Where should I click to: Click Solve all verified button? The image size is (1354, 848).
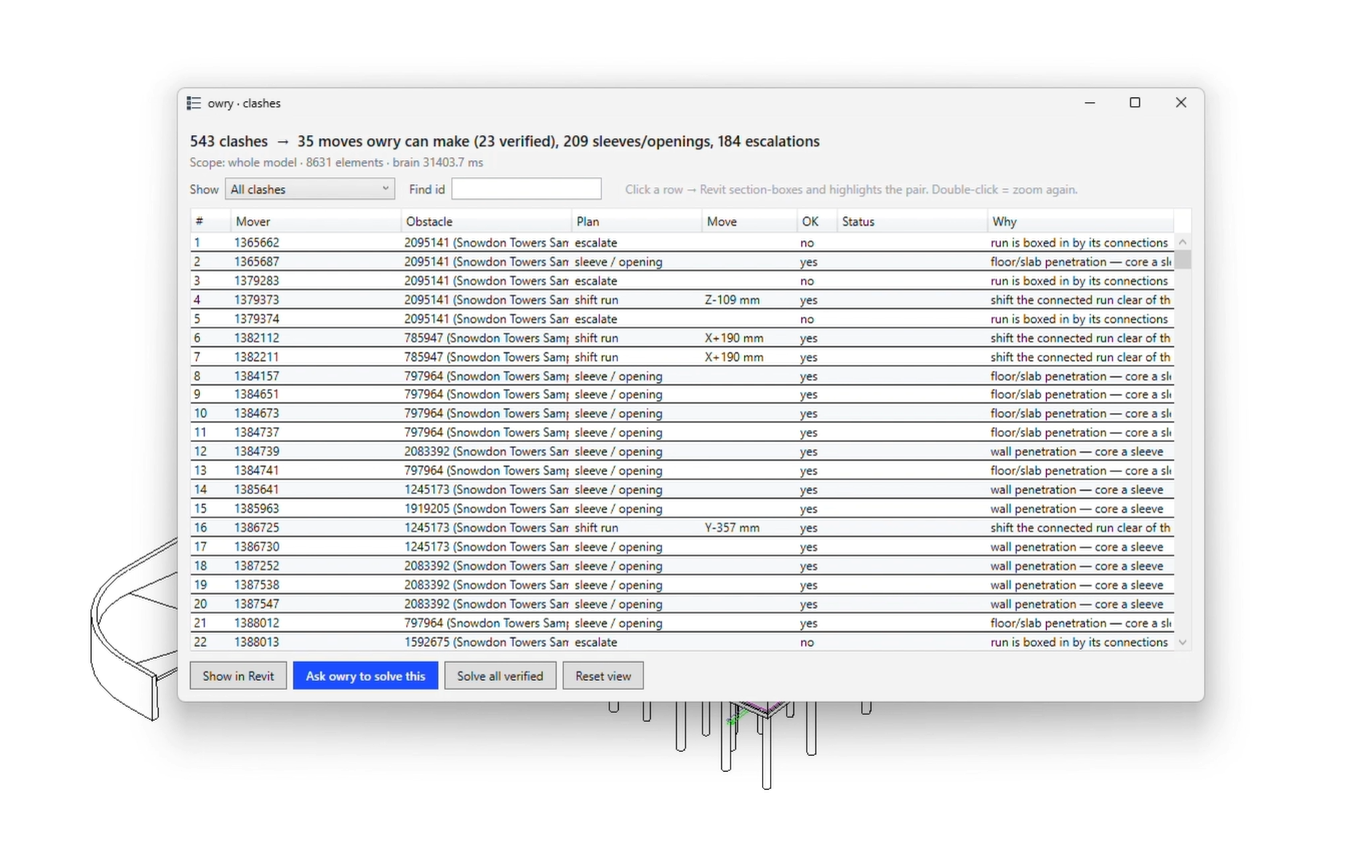click(x=500, y=676)
